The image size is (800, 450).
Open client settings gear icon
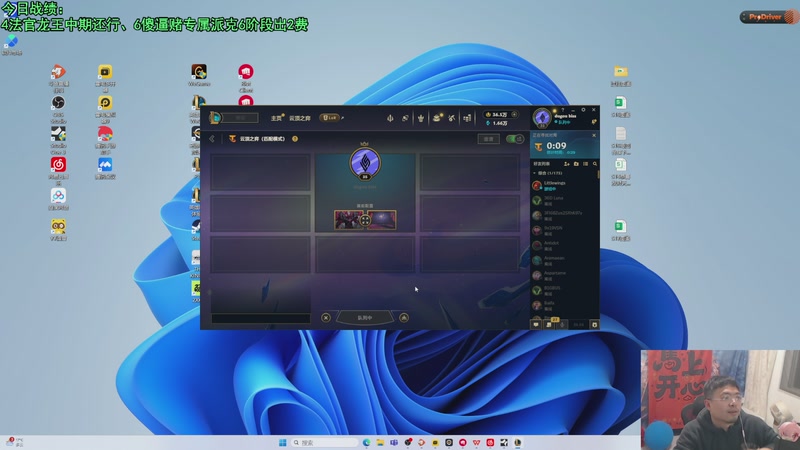(583, 110)
